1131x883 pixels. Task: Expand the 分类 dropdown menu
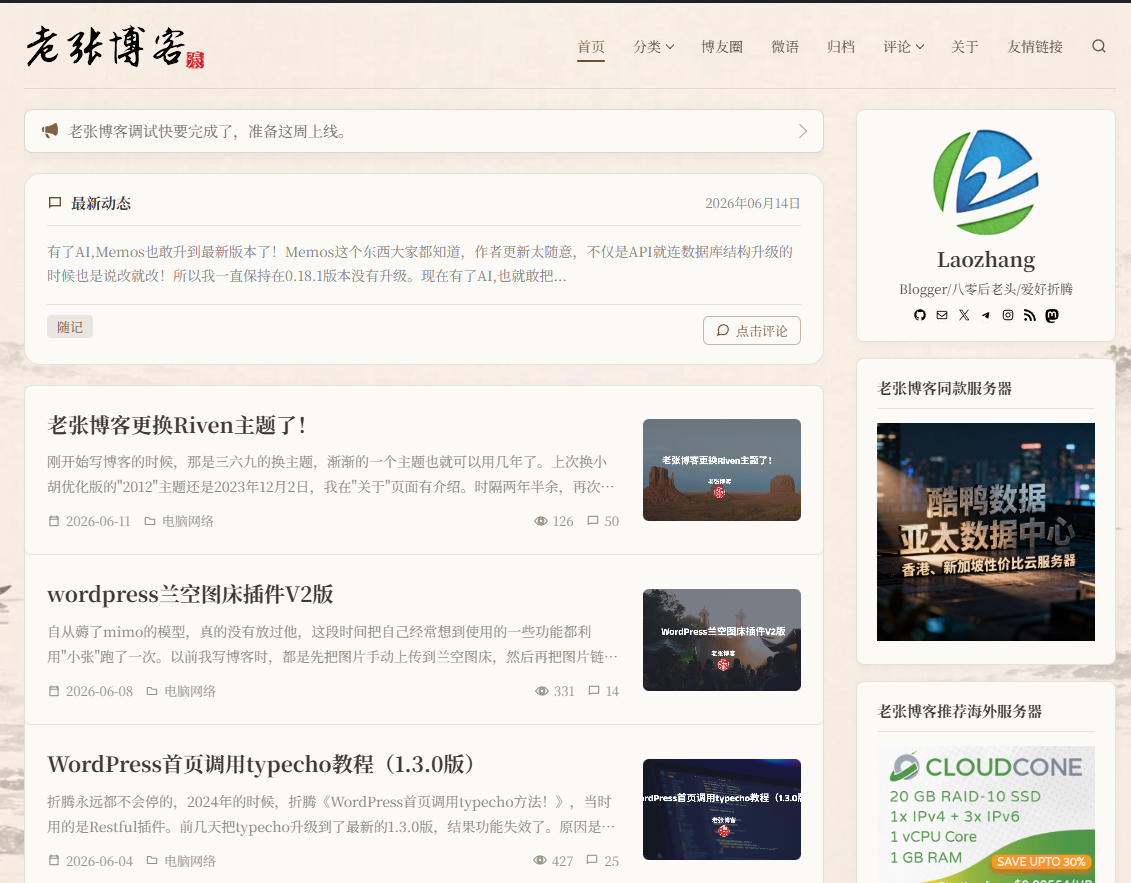click(653, 47)
